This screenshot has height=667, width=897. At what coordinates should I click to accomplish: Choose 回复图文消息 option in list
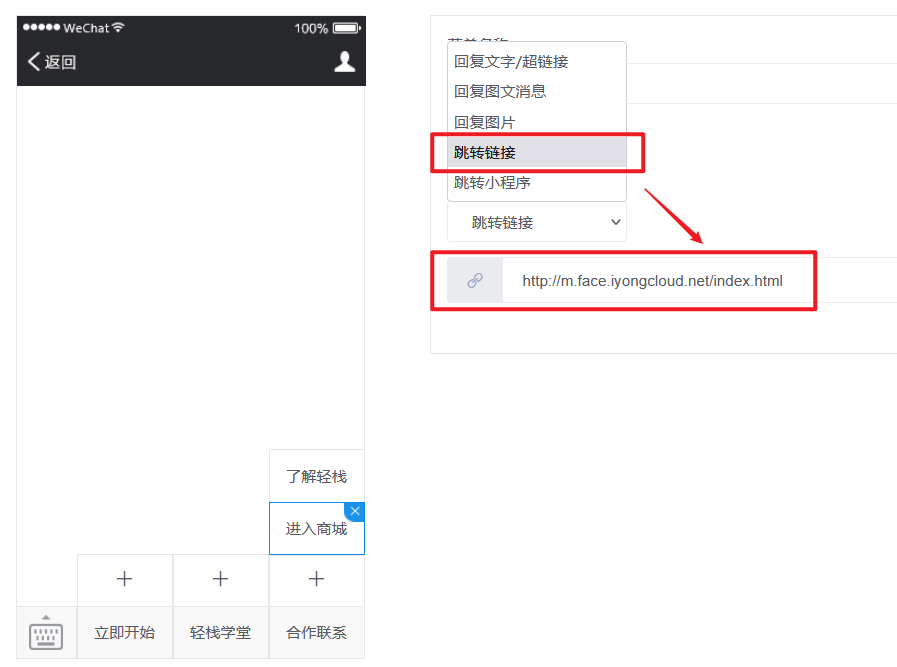pyautogui.click(x=537, y=92)
